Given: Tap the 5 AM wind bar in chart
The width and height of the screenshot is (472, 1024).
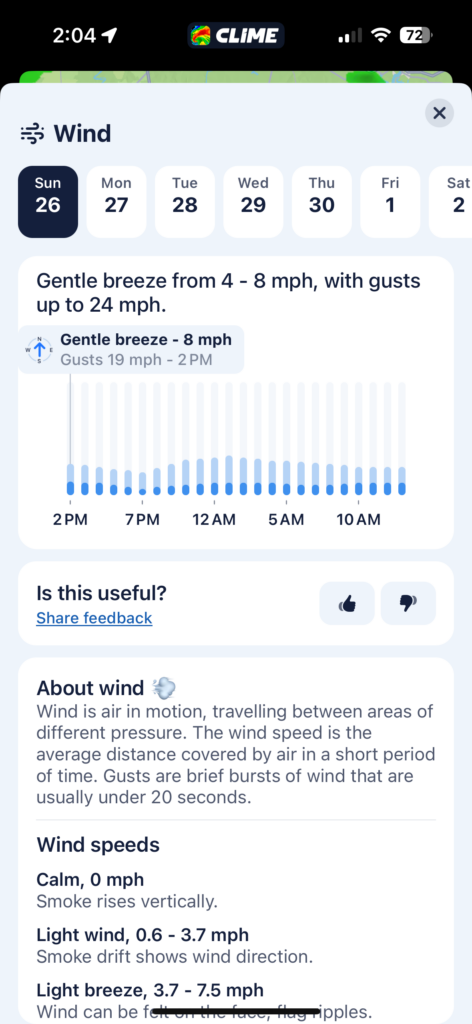Looking at the screenshot, I should point(287,439).
